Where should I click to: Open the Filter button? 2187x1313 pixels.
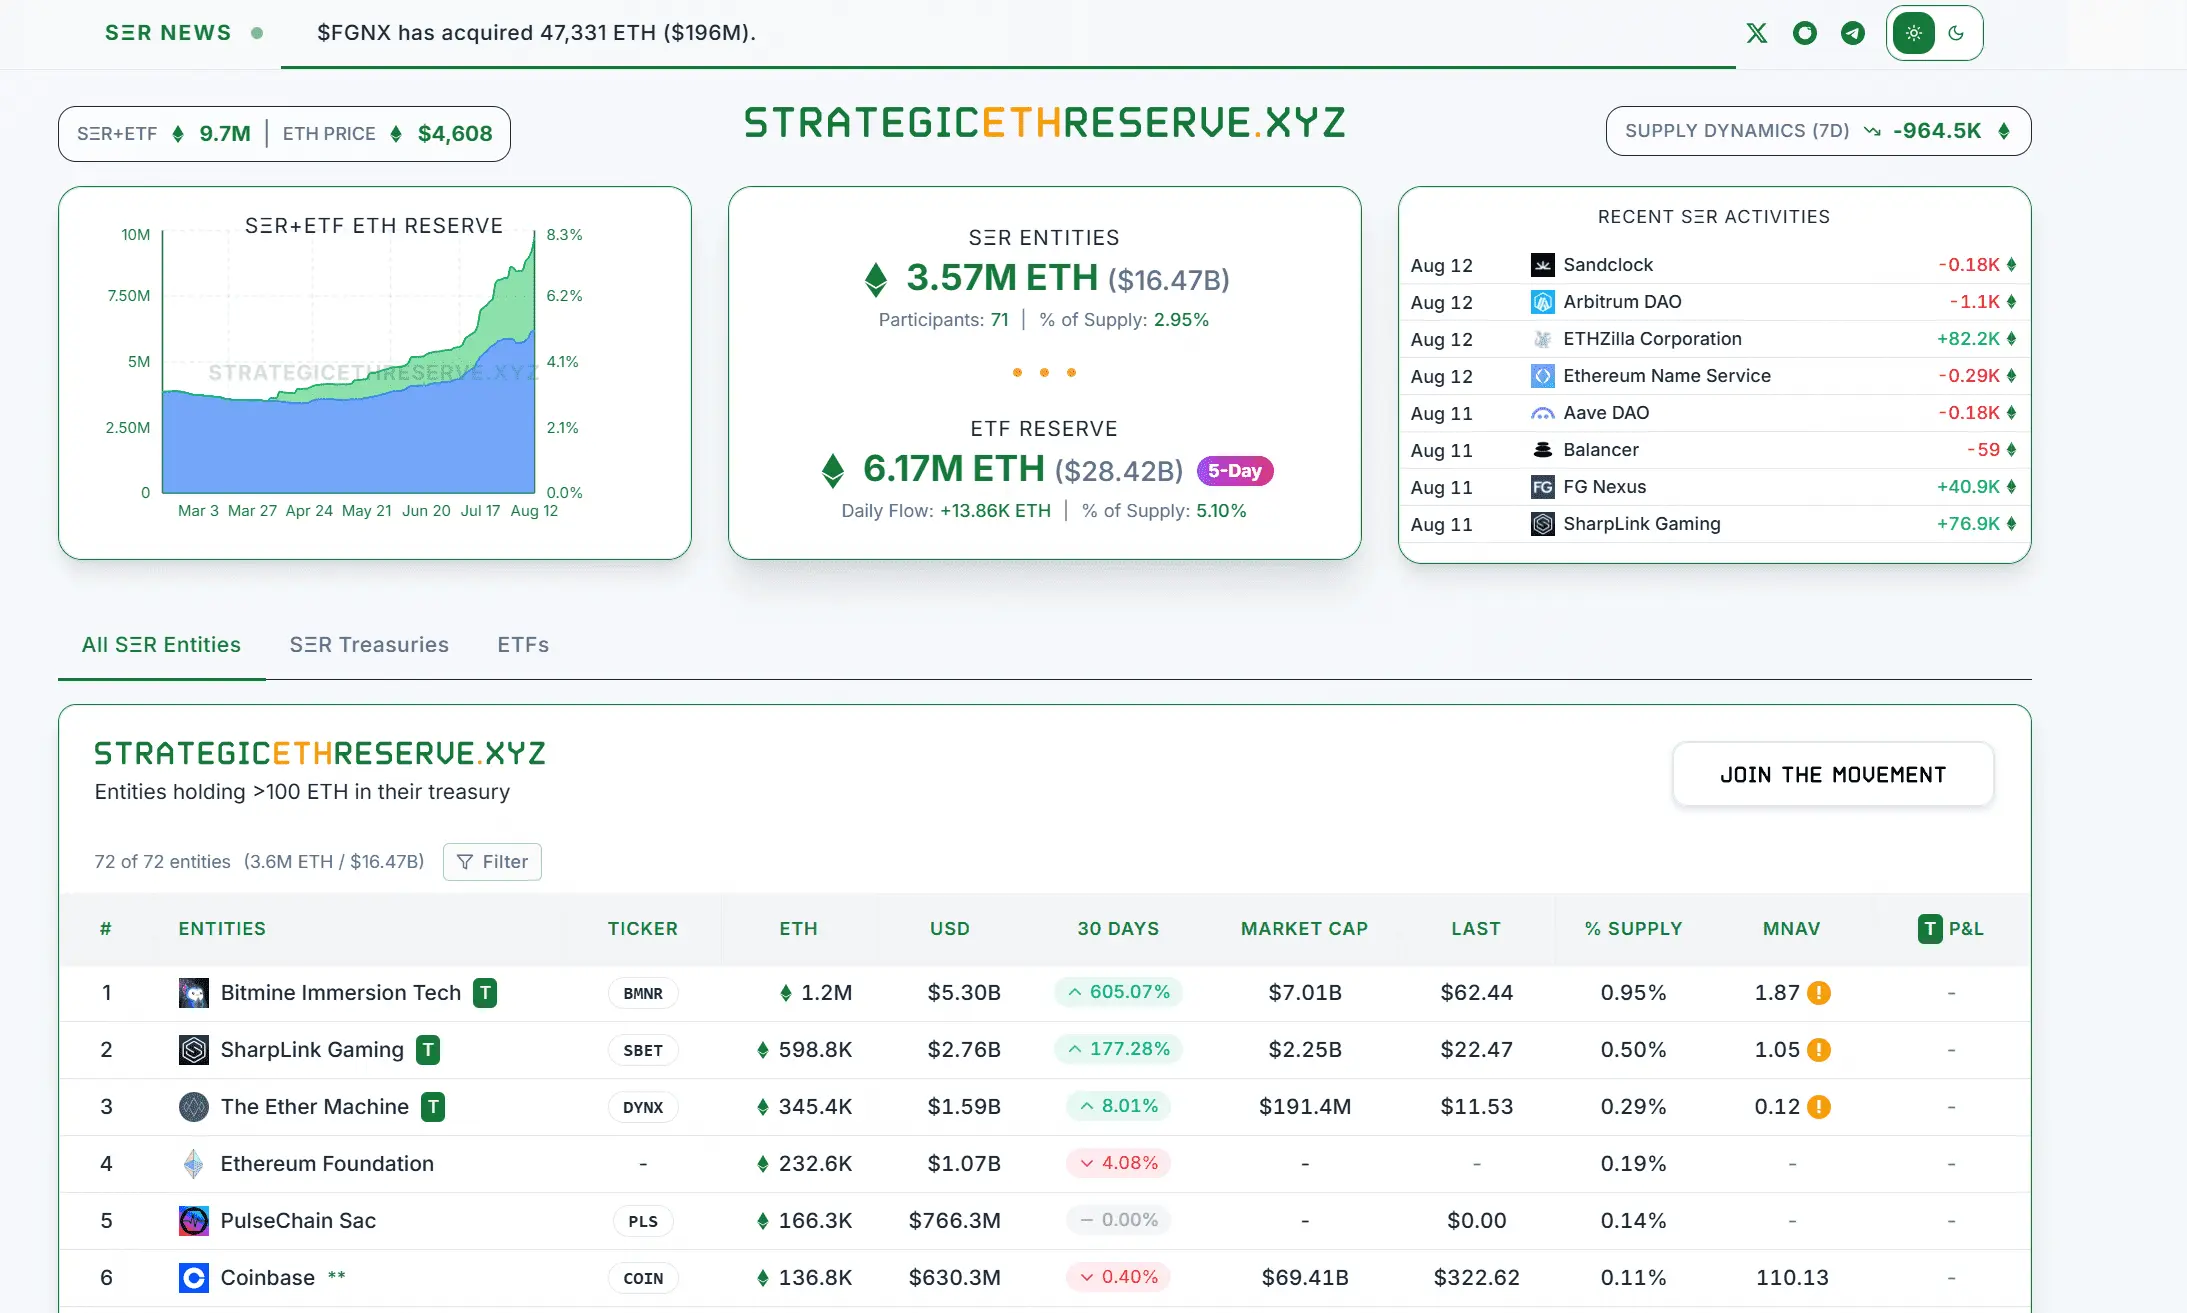pyautogui.click(x=492, y=862)
